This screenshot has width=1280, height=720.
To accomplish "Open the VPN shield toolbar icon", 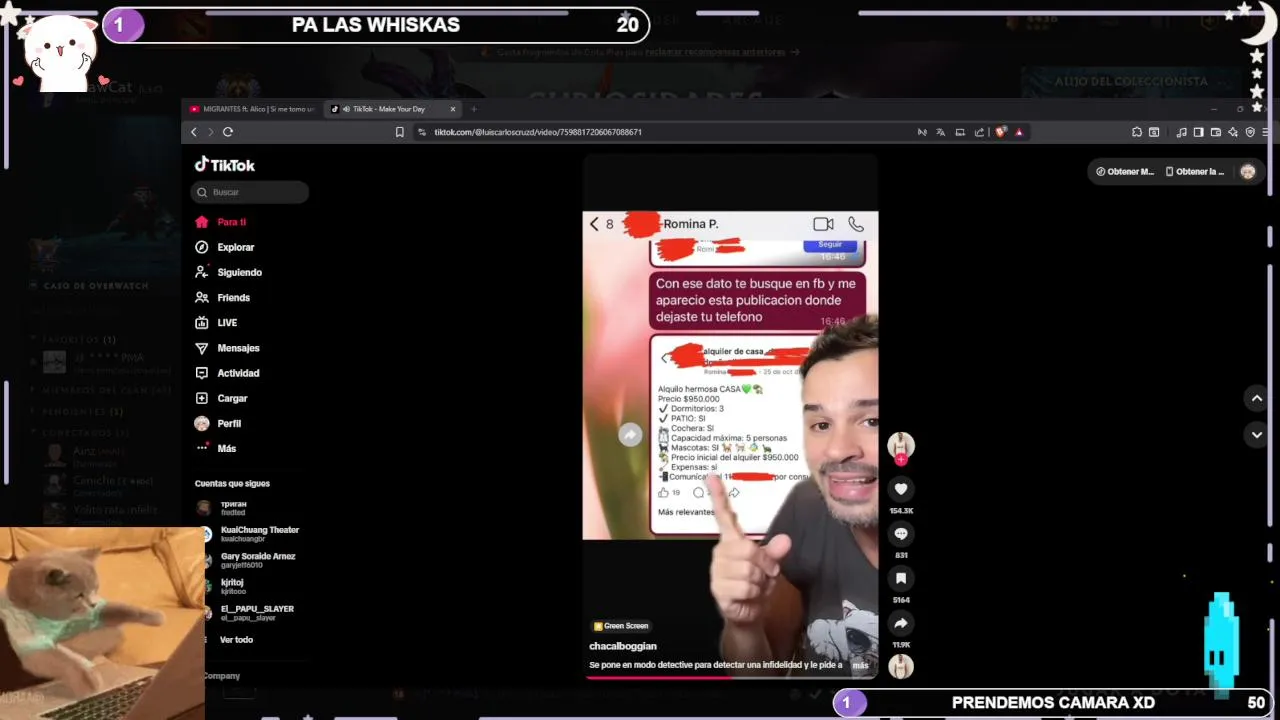I will (1250, 132).
